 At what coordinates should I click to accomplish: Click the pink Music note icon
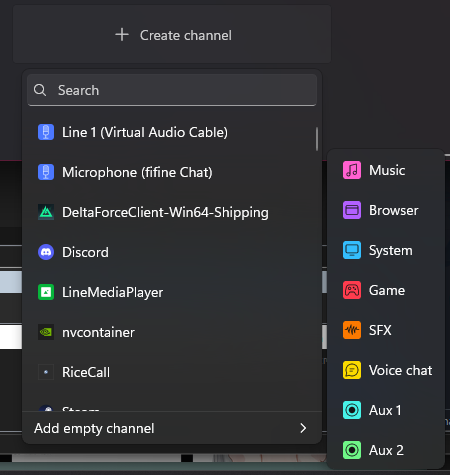pos(352,170)
